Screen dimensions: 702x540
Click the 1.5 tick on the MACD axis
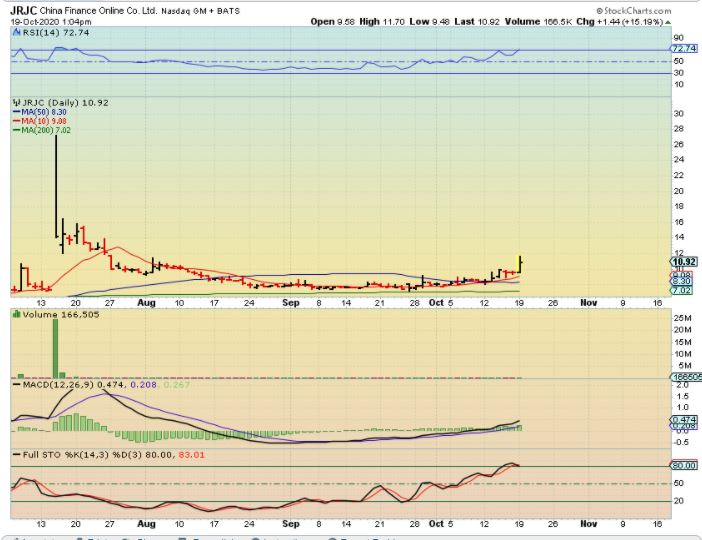point(682,396)
